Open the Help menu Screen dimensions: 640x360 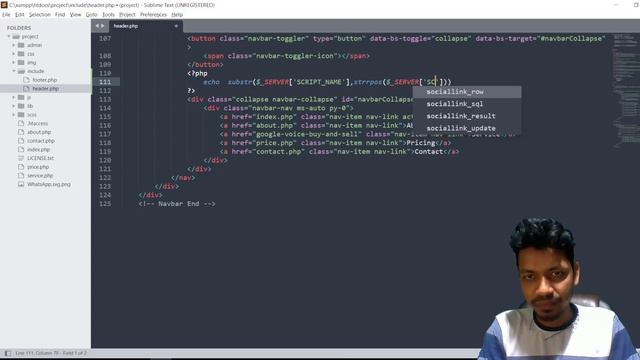177,14
